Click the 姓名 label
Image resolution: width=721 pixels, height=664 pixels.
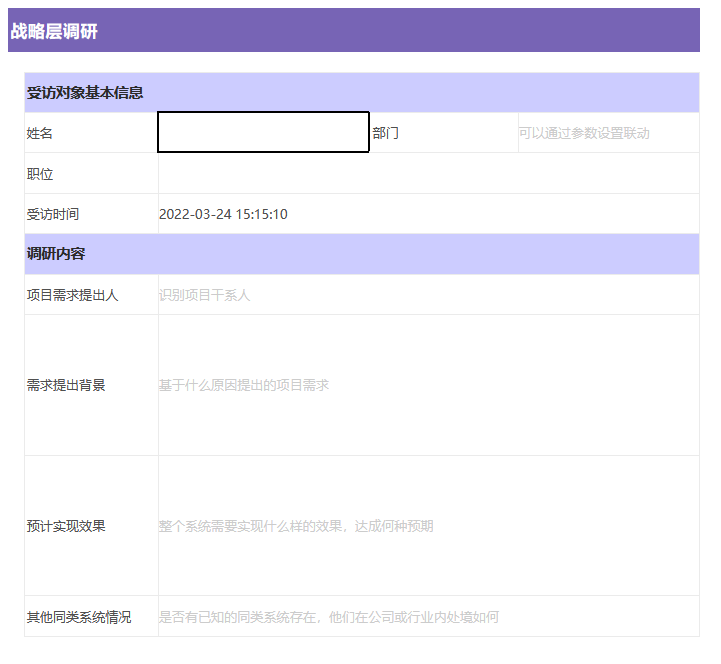[x=40, y=133]
